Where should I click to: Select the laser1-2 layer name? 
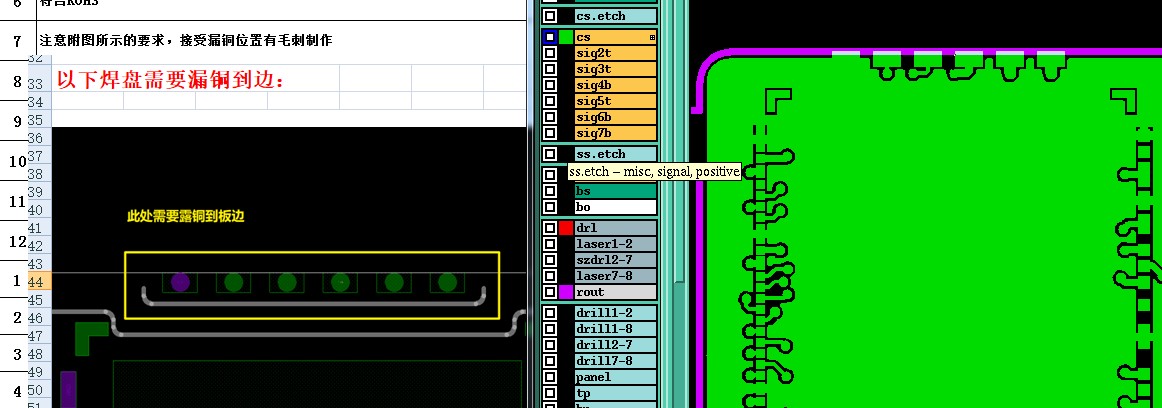(616, 244)
